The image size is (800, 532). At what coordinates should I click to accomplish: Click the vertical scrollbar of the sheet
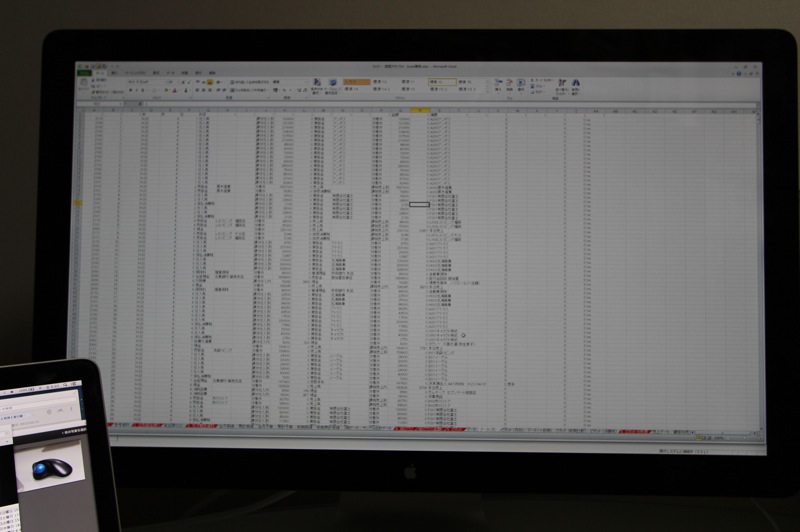[759, 270]
